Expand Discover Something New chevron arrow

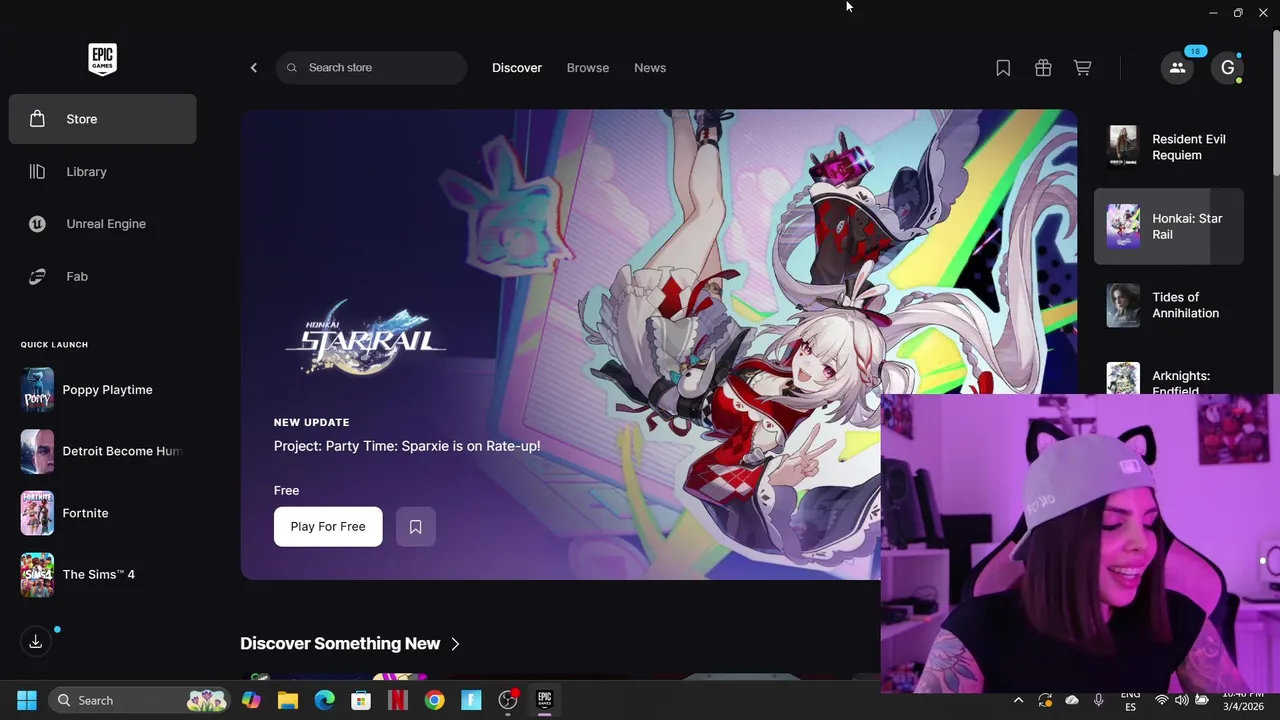[455, 644]
